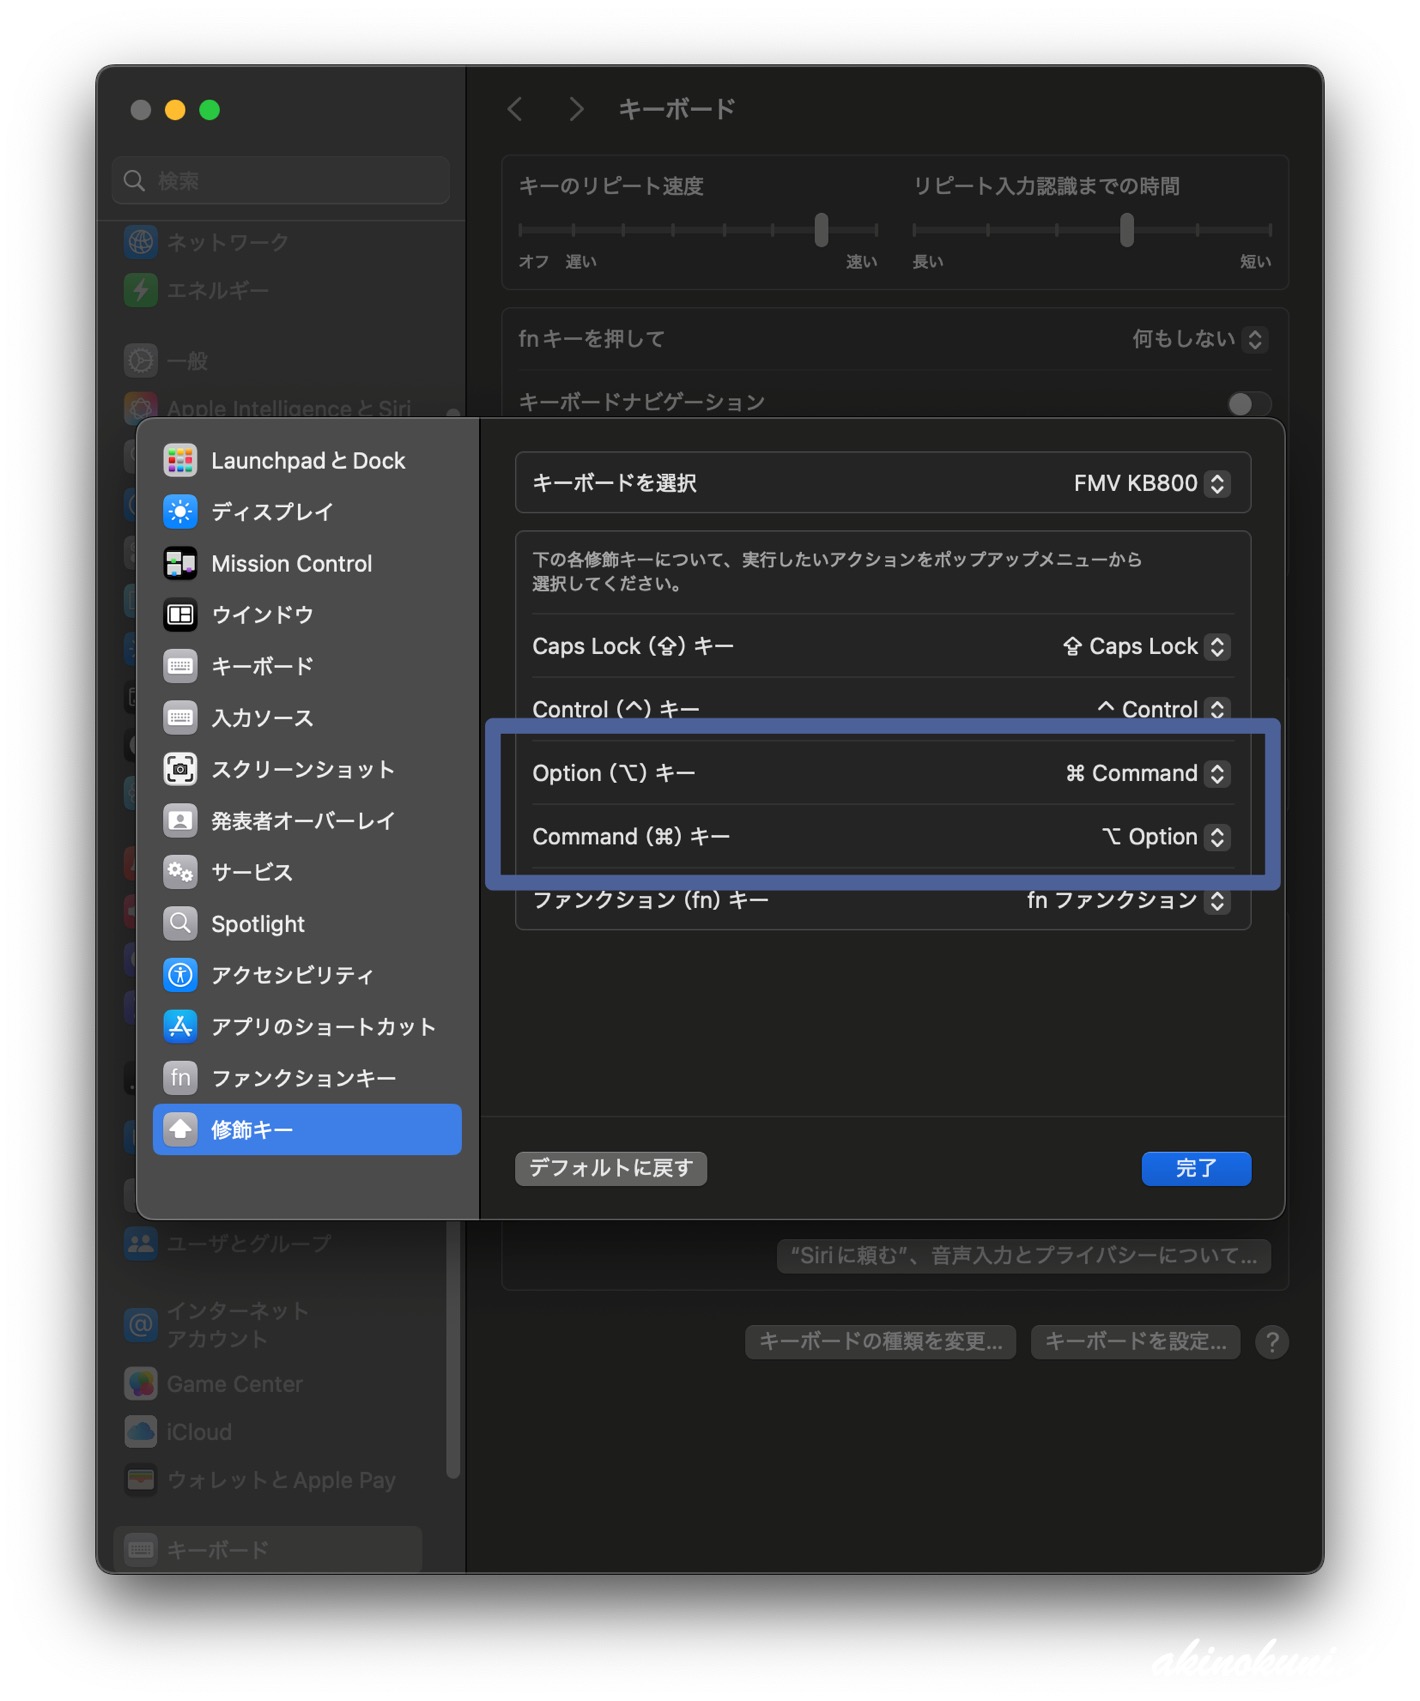
Task: Open the Control key action popup
Action: coord(1217,709)
